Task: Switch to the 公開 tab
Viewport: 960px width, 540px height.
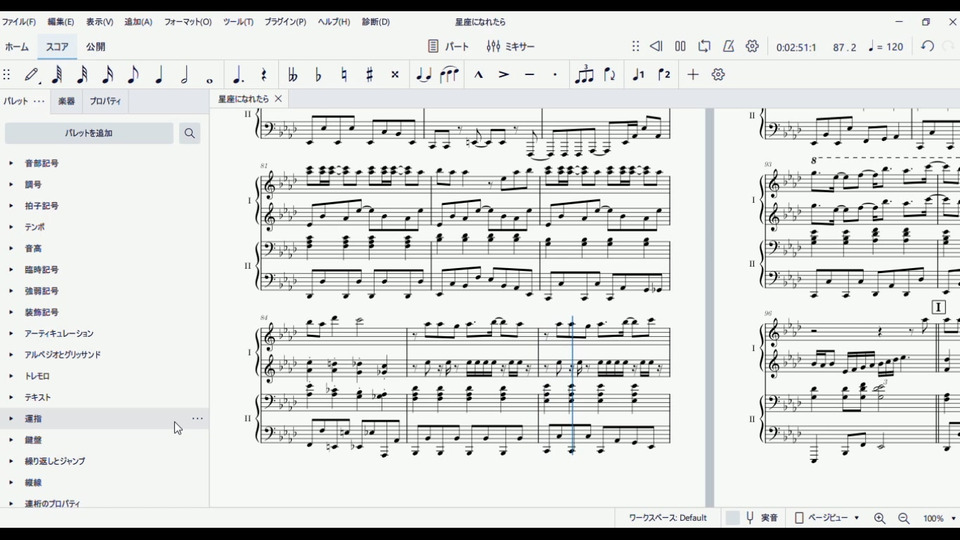Action: [x=96, y=47]
